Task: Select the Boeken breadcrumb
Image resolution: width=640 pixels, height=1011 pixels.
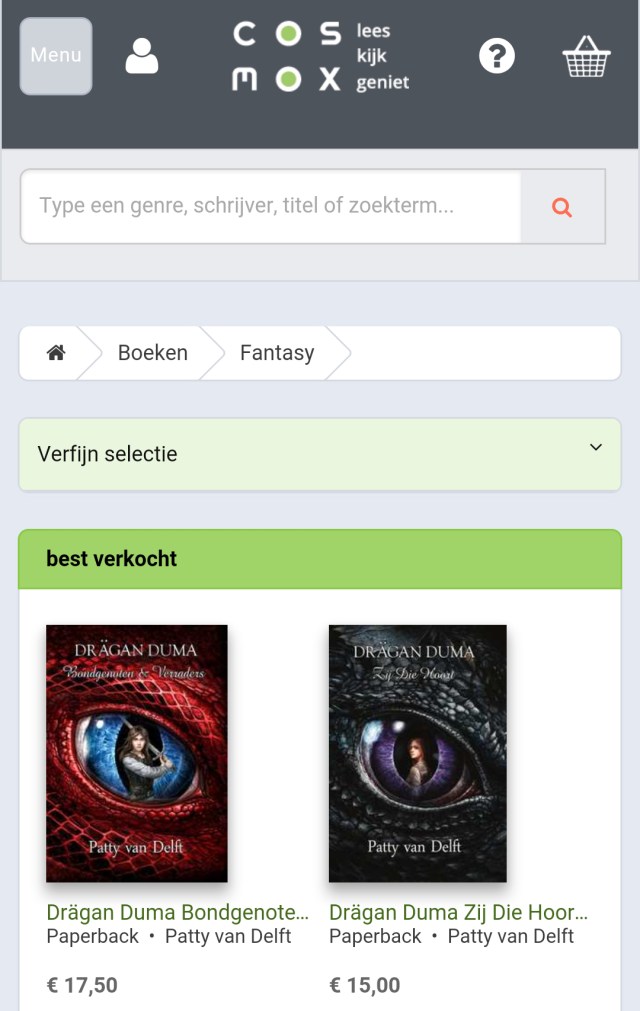Action: 153,353
